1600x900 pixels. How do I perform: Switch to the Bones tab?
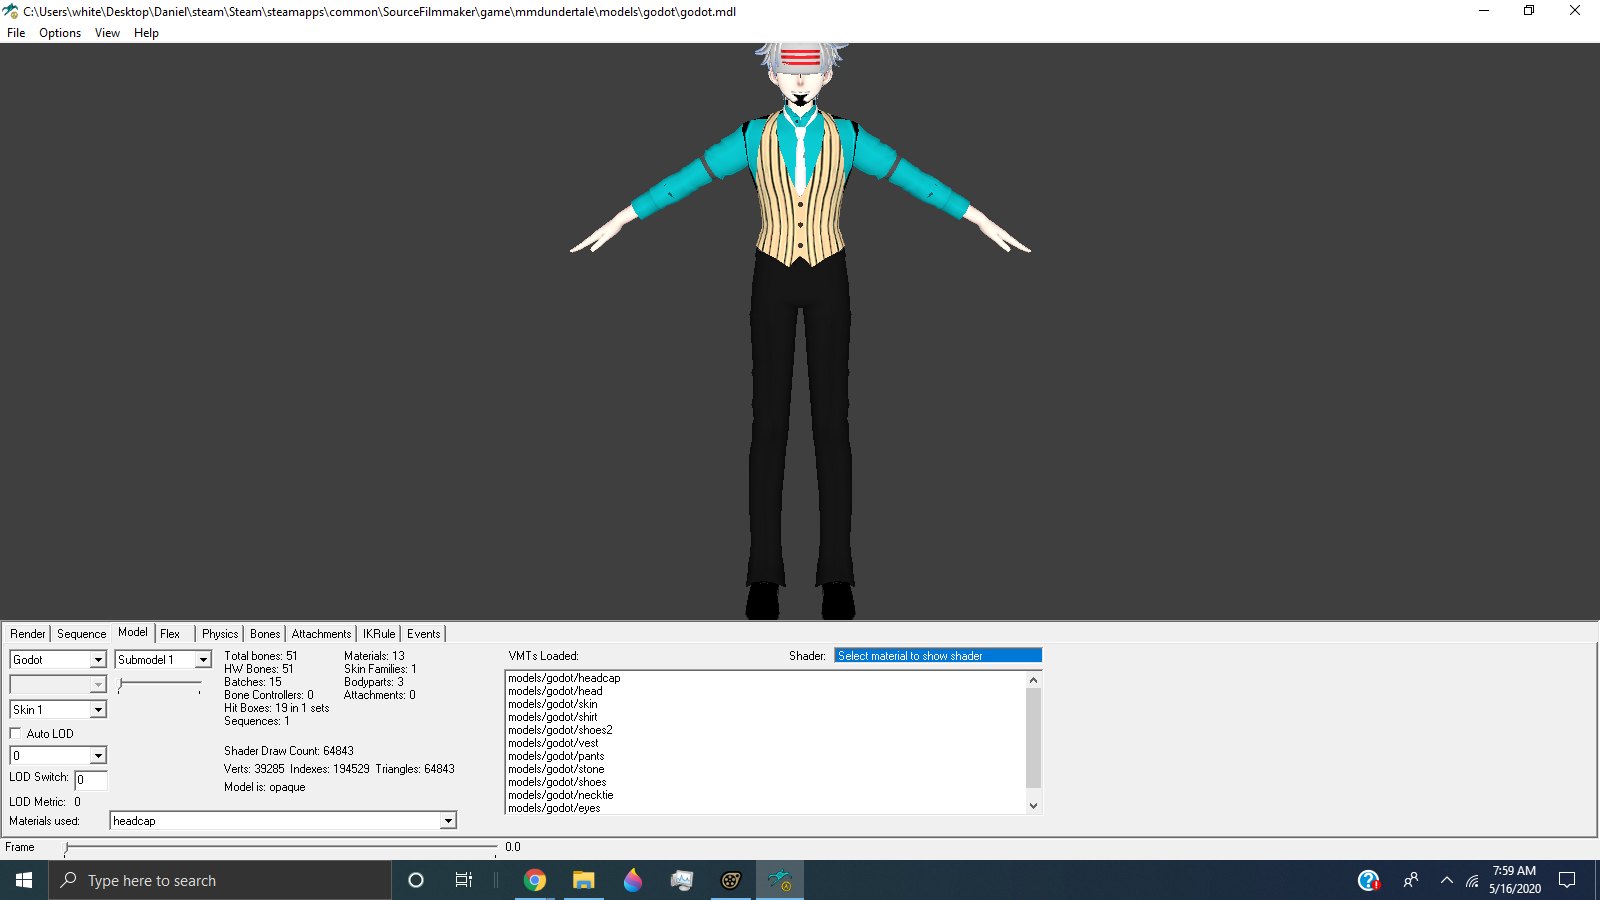click(265, 634)
